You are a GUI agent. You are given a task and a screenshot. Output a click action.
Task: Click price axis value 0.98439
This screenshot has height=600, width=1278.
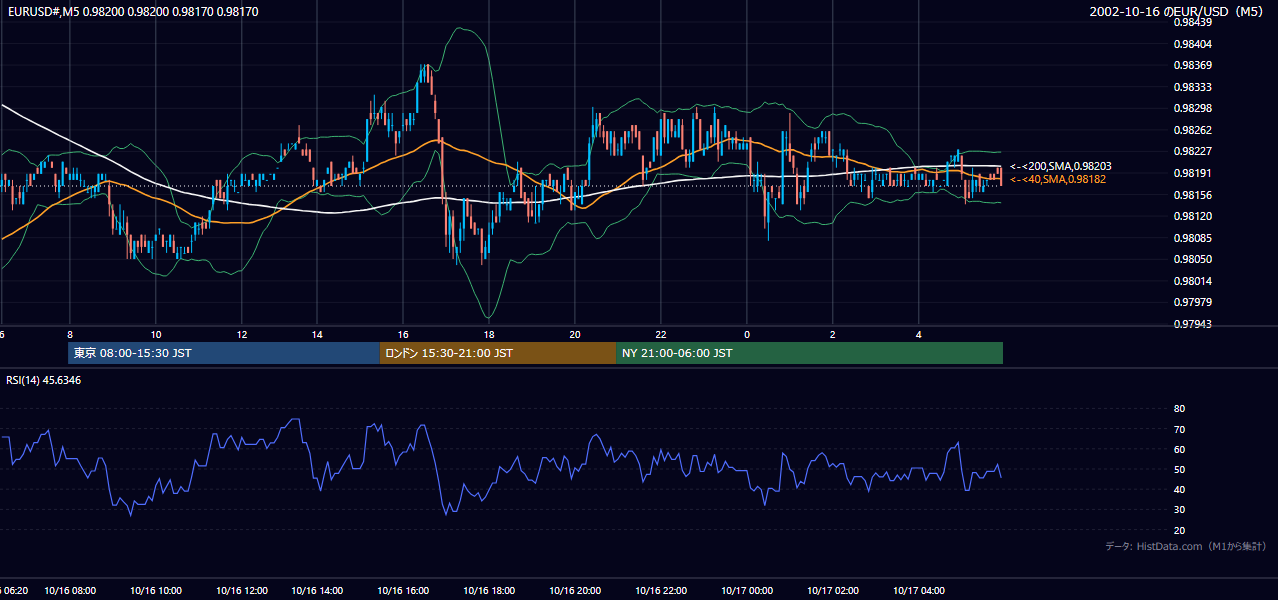(1192, 22)
